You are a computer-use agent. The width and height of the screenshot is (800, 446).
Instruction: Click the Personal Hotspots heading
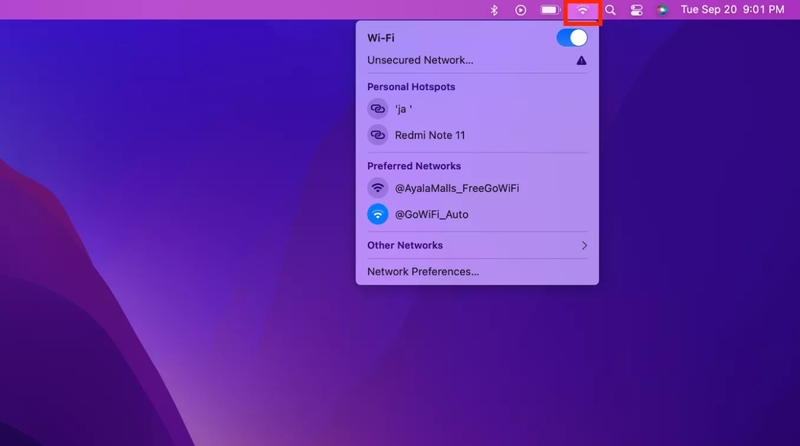411,87
